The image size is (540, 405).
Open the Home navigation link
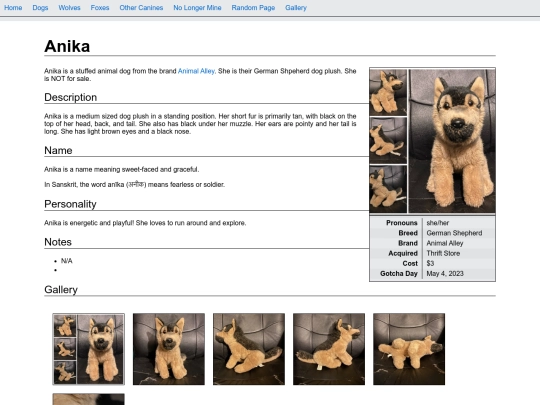tap(13, 8)
